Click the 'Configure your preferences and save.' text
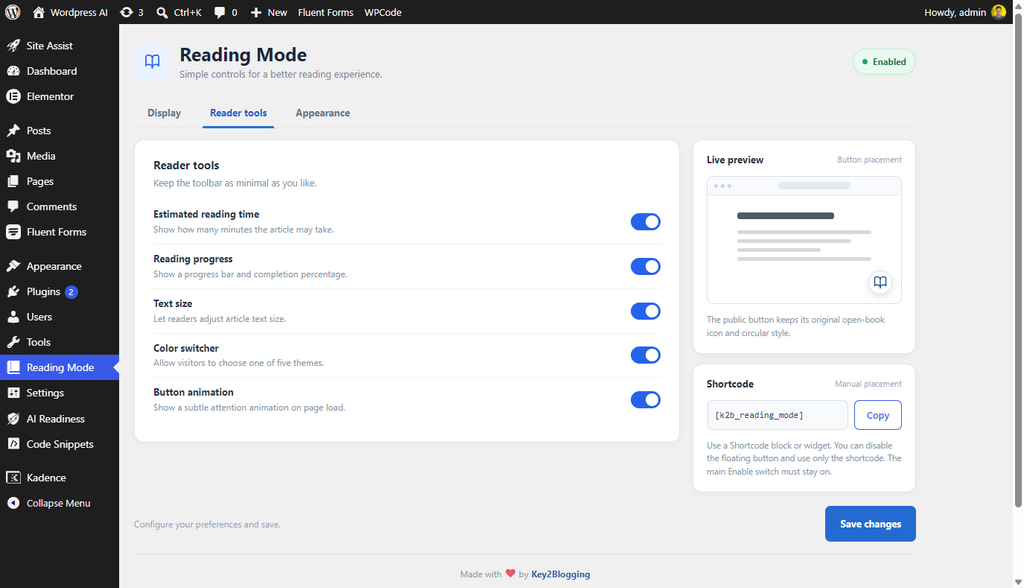Viewport: 1024px width, 588px height. coord(207,524)
